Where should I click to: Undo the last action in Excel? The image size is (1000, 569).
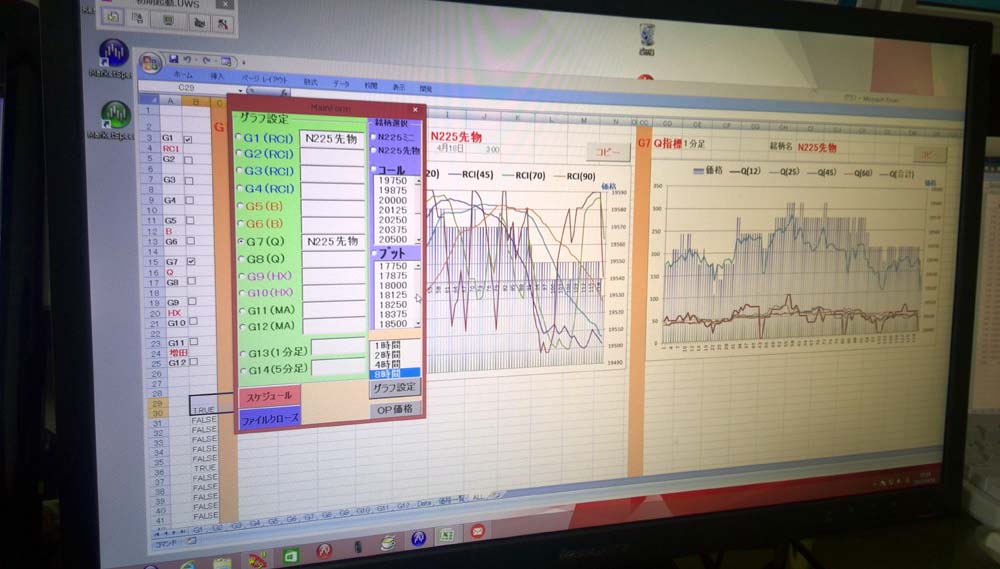coord(188,59)
